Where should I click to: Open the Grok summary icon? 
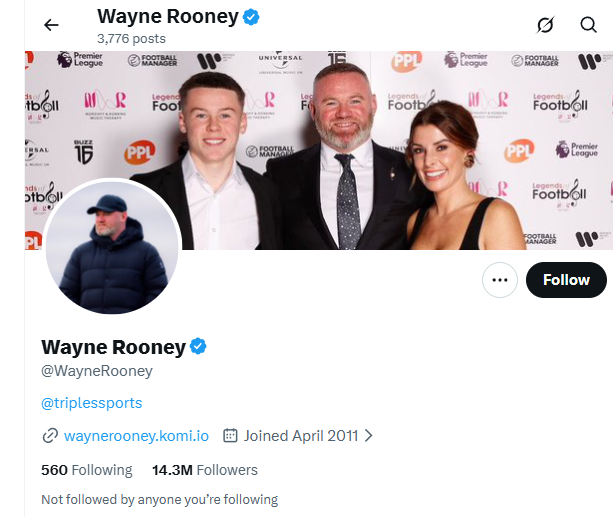pos(545,25)
